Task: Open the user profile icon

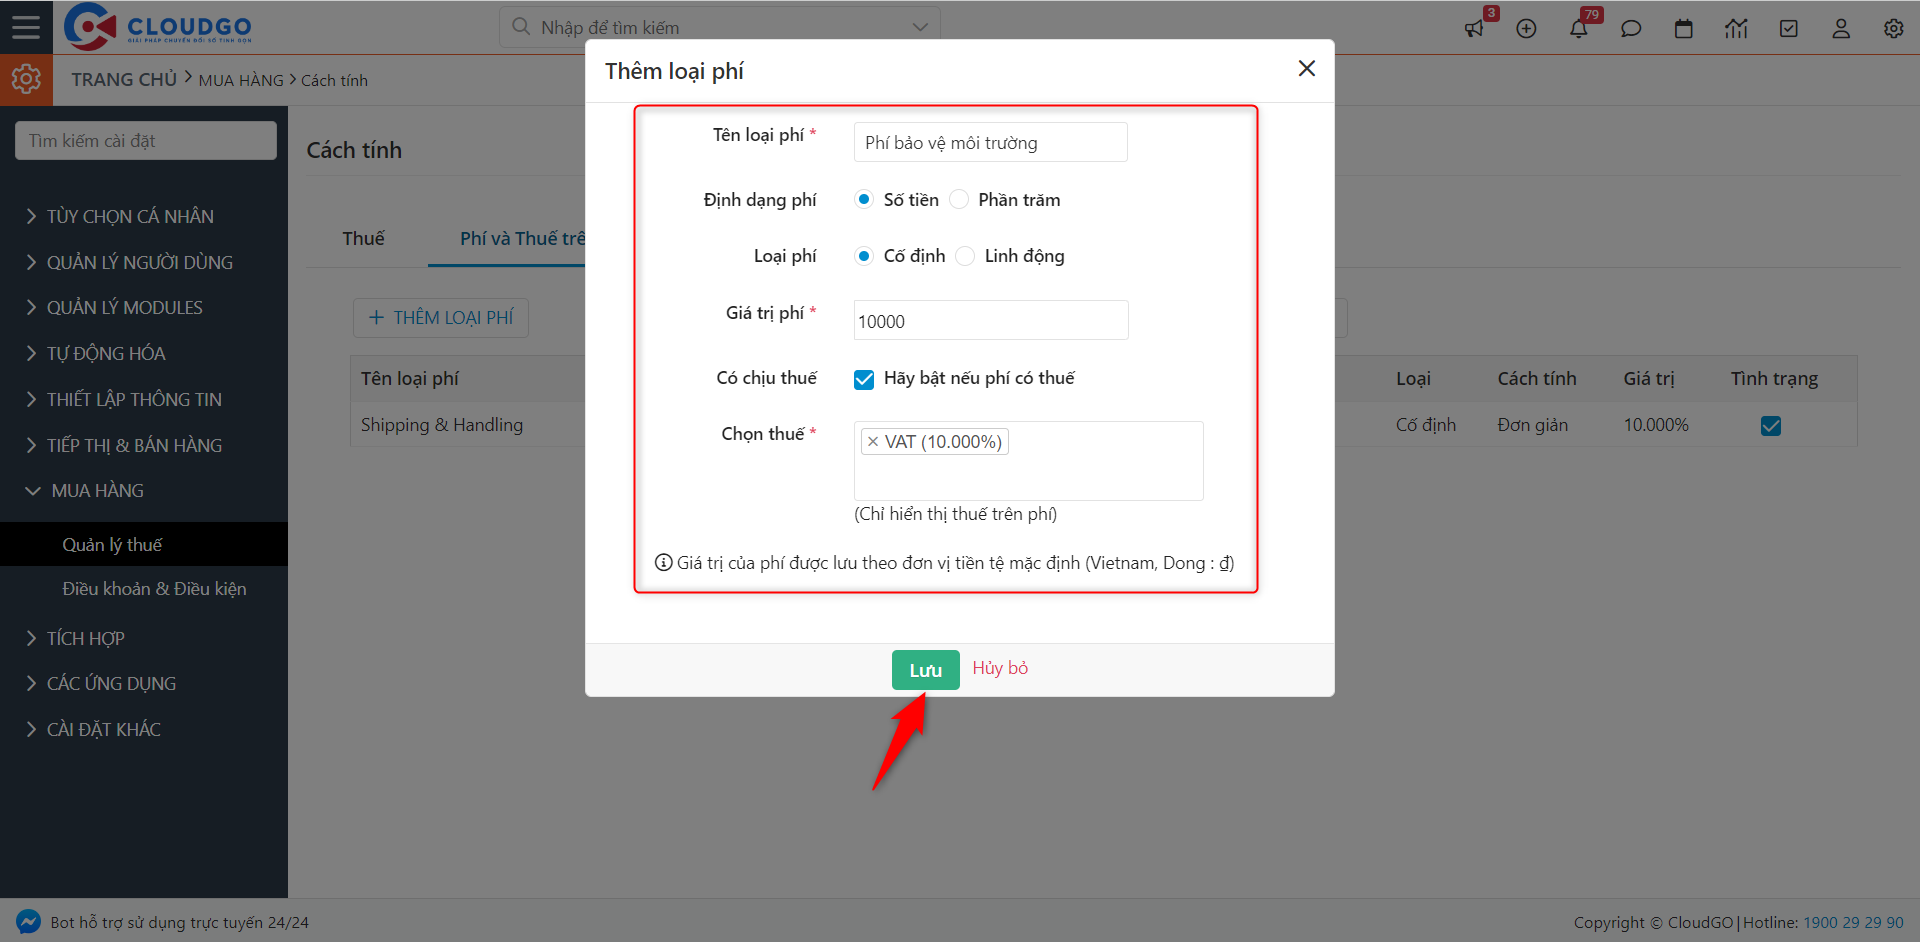Action: point(1841,28)
